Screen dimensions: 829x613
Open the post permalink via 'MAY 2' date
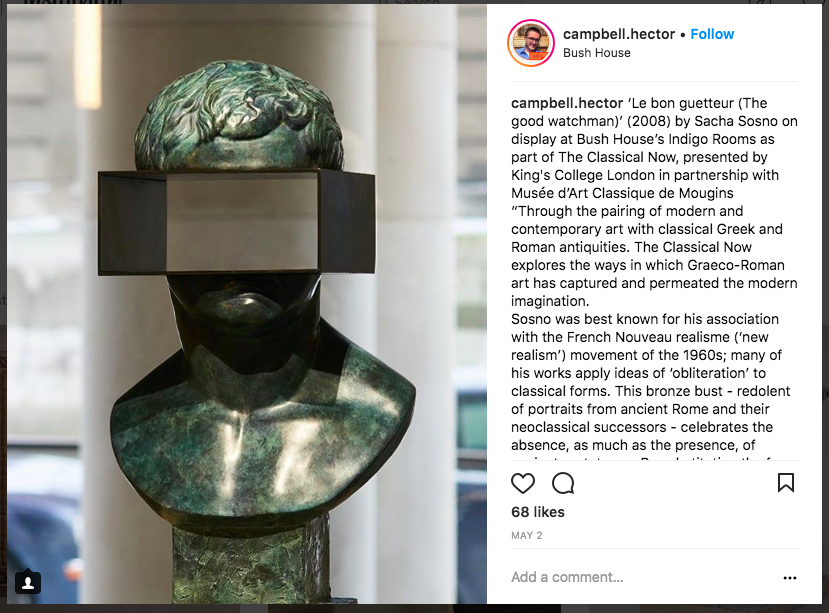tap(527, 535)
